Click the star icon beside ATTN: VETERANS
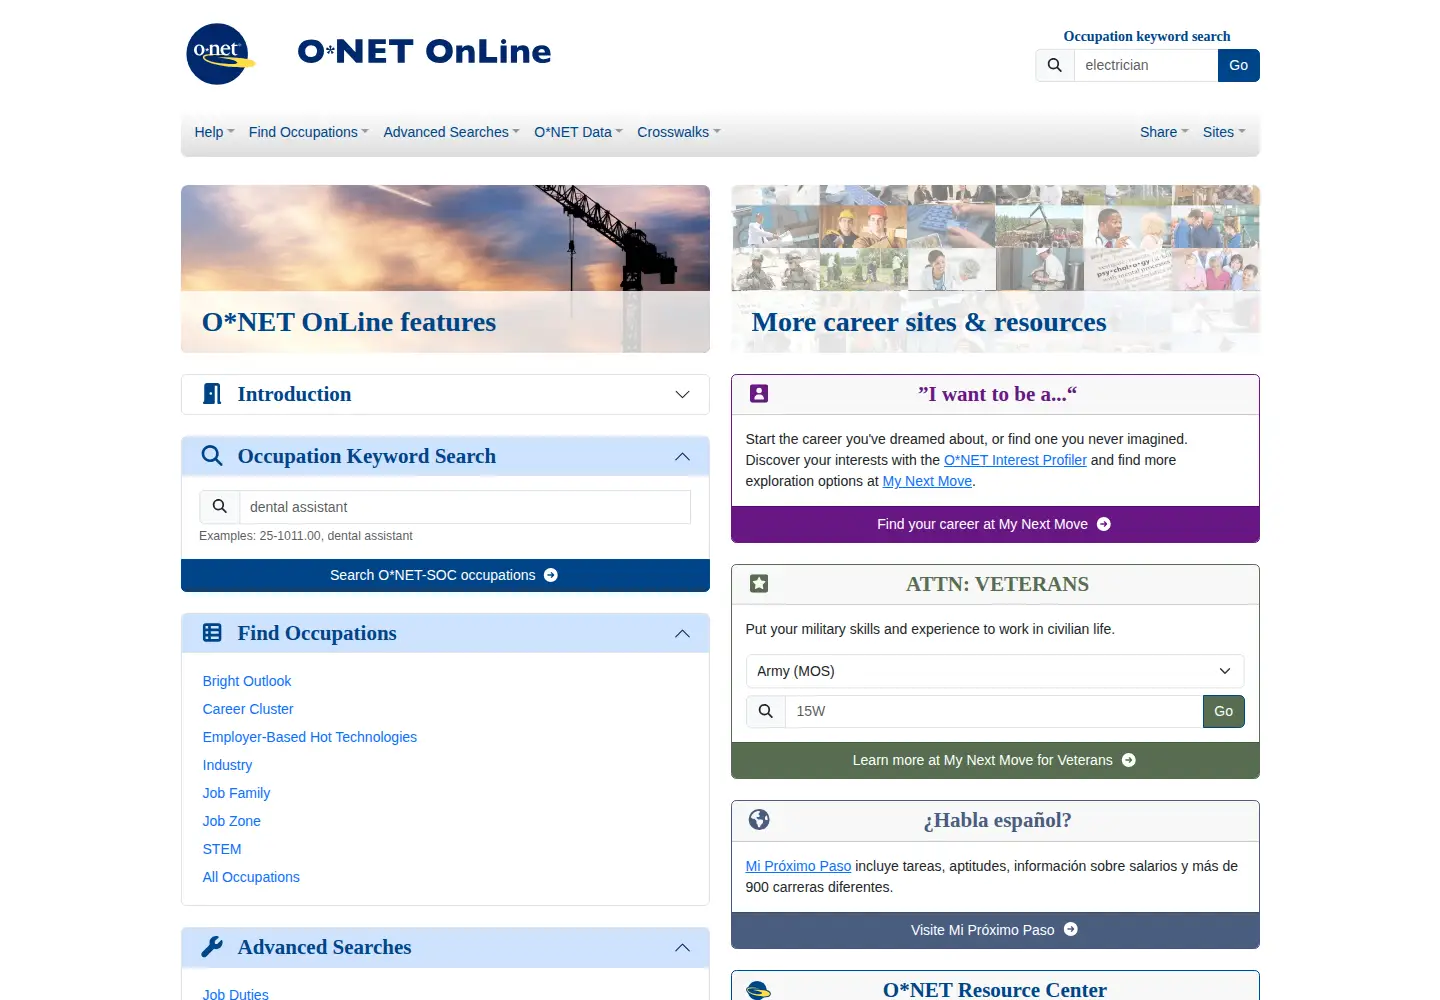 tap(759, 584)
